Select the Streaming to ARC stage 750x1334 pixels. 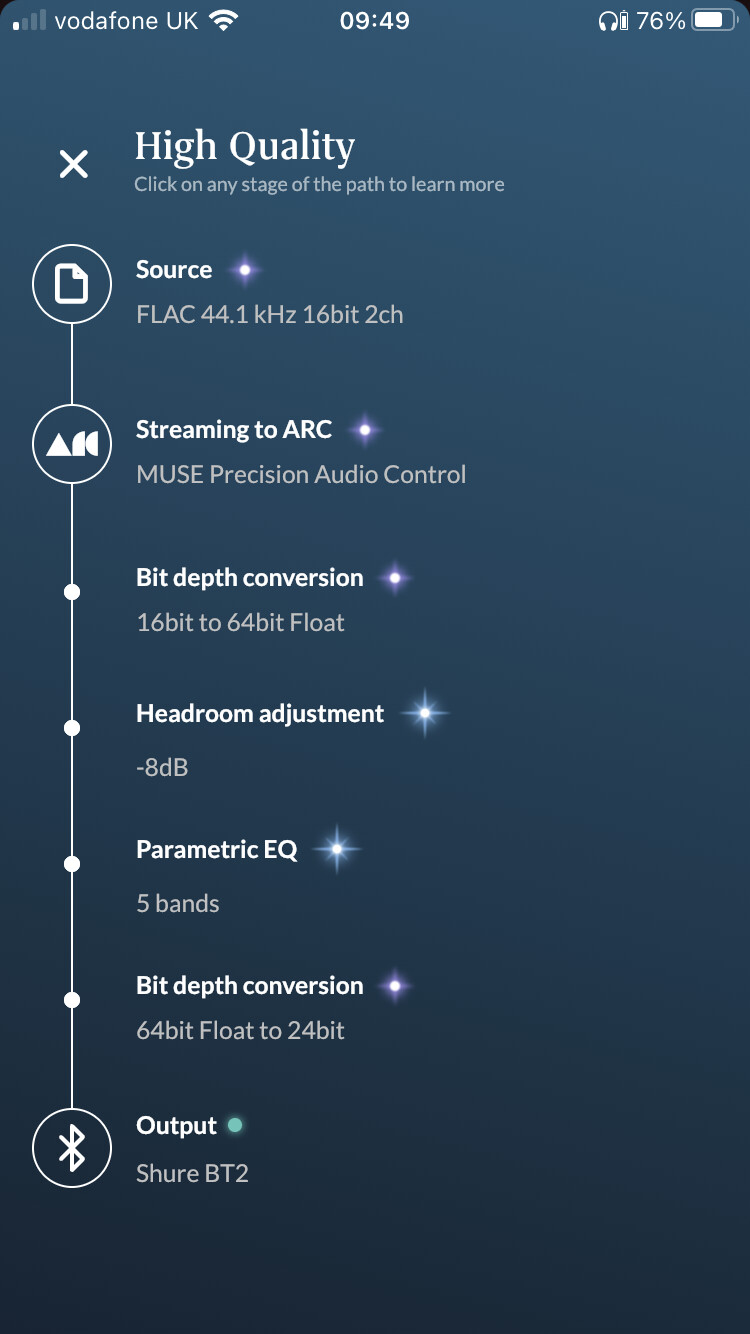click(x=234, y=430)
